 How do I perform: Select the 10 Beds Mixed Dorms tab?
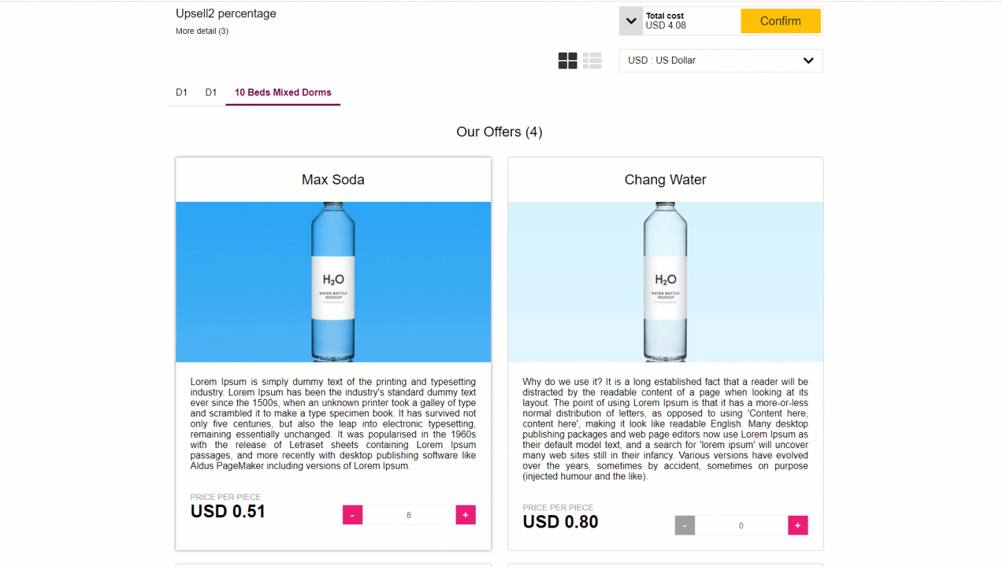point(283,92)
